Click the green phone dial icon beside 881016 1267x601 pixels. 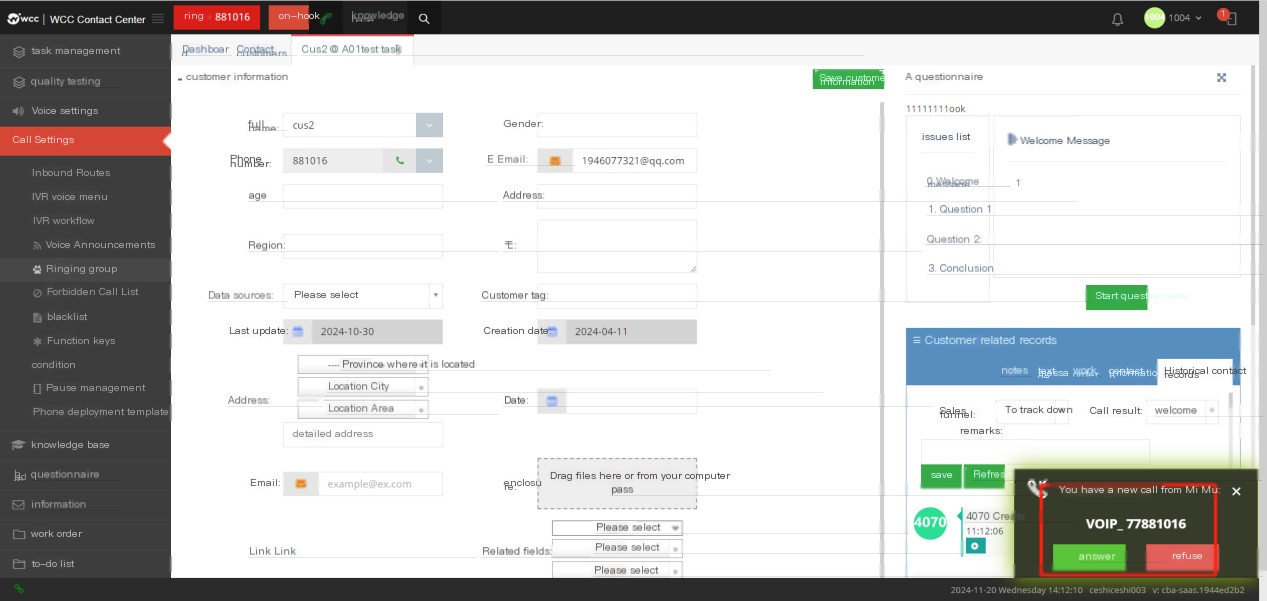click(400, 160)
